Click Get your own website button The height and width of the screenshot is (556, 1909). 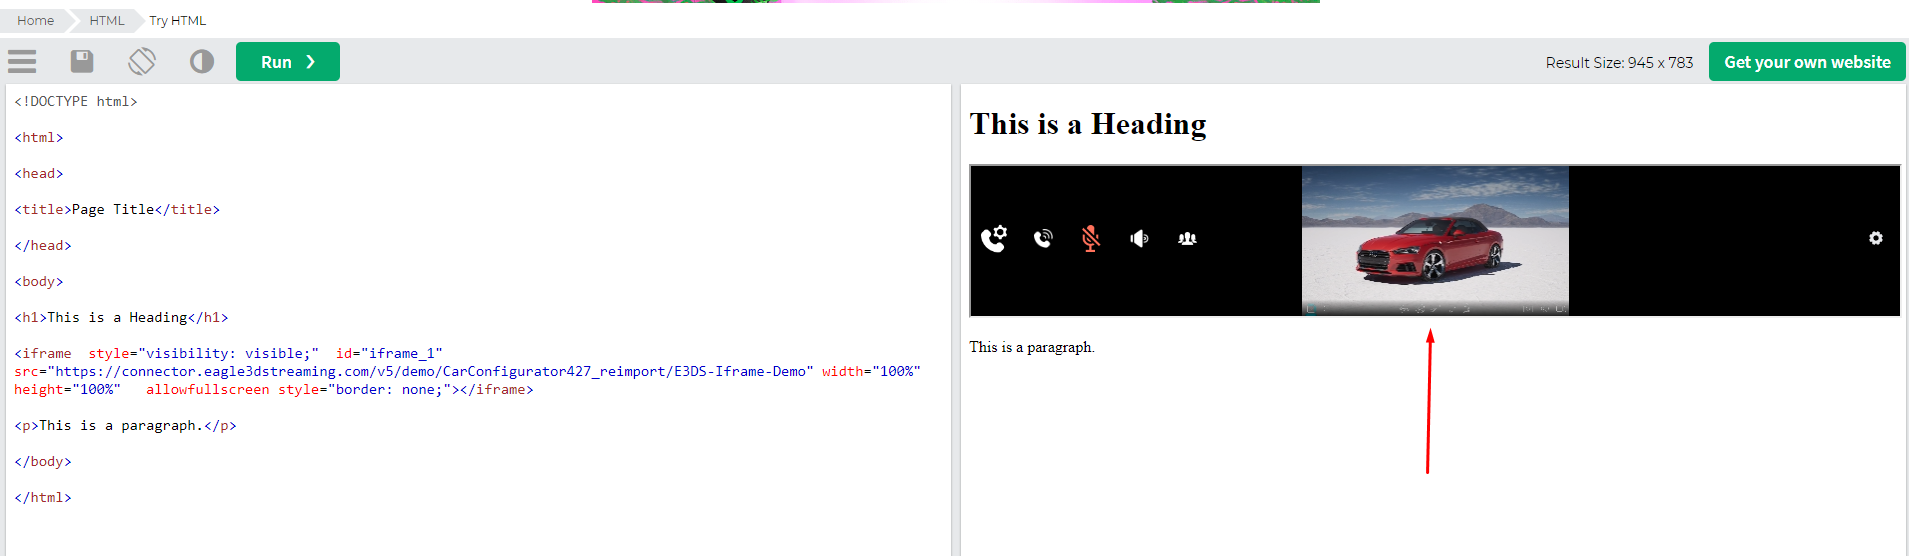1807,62
